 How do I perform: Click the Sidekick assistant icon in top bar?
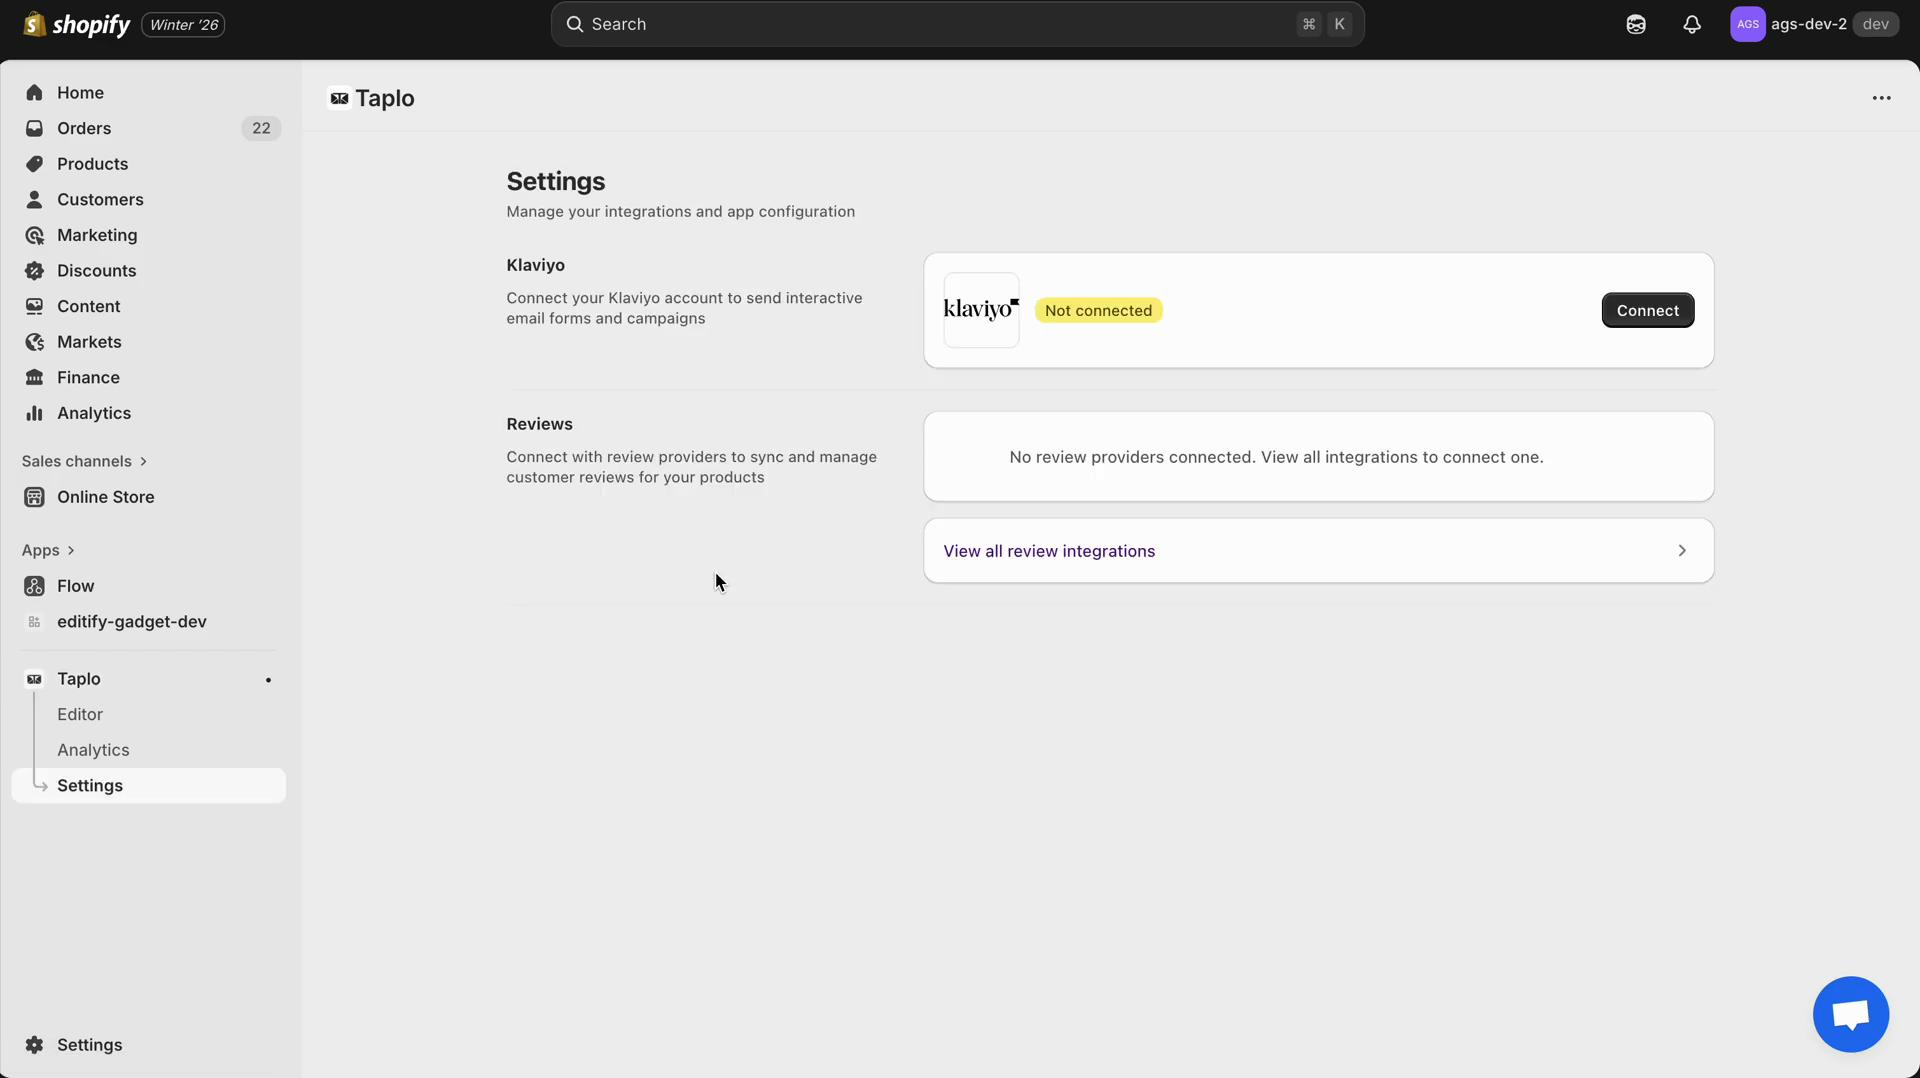(1636, 24)
